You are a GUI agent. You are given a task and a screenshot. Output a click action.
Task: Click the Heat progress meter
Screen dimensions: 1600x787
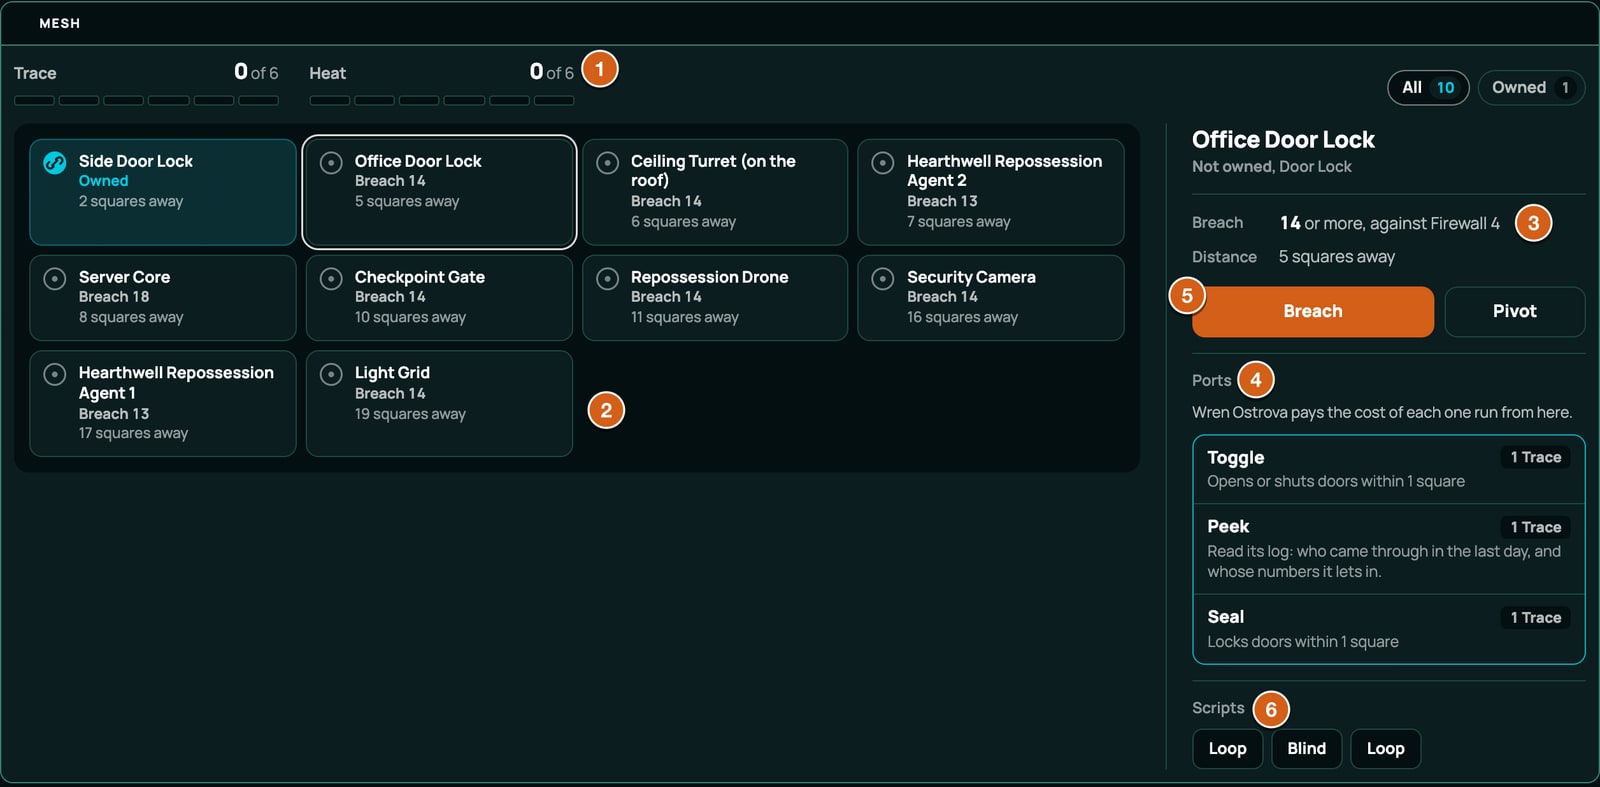(441, 100)
